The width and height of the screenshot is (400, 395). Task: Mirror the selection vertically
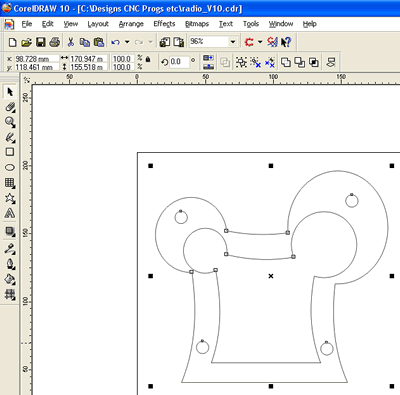click(x=208, y=67)
